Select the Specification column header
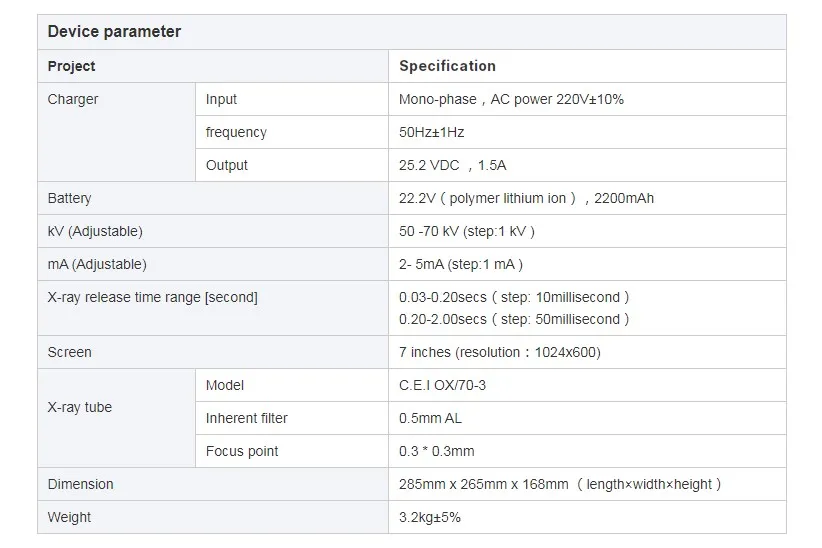Viewport: 822px width, 548px height. tap(447, 66)
